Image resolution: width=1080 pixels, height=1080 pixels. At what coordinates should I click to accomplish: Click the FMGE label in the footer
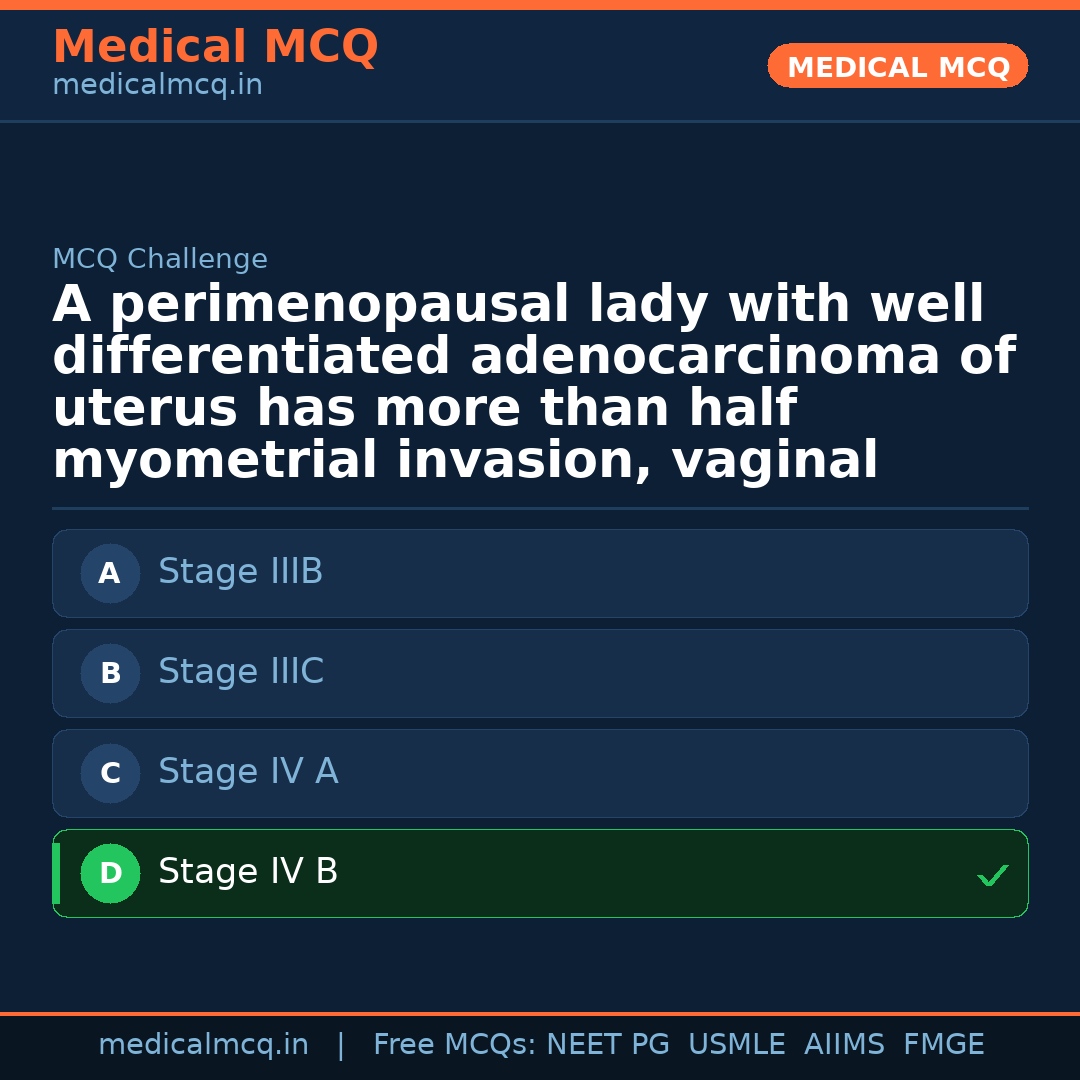(x=943, y=1044)
